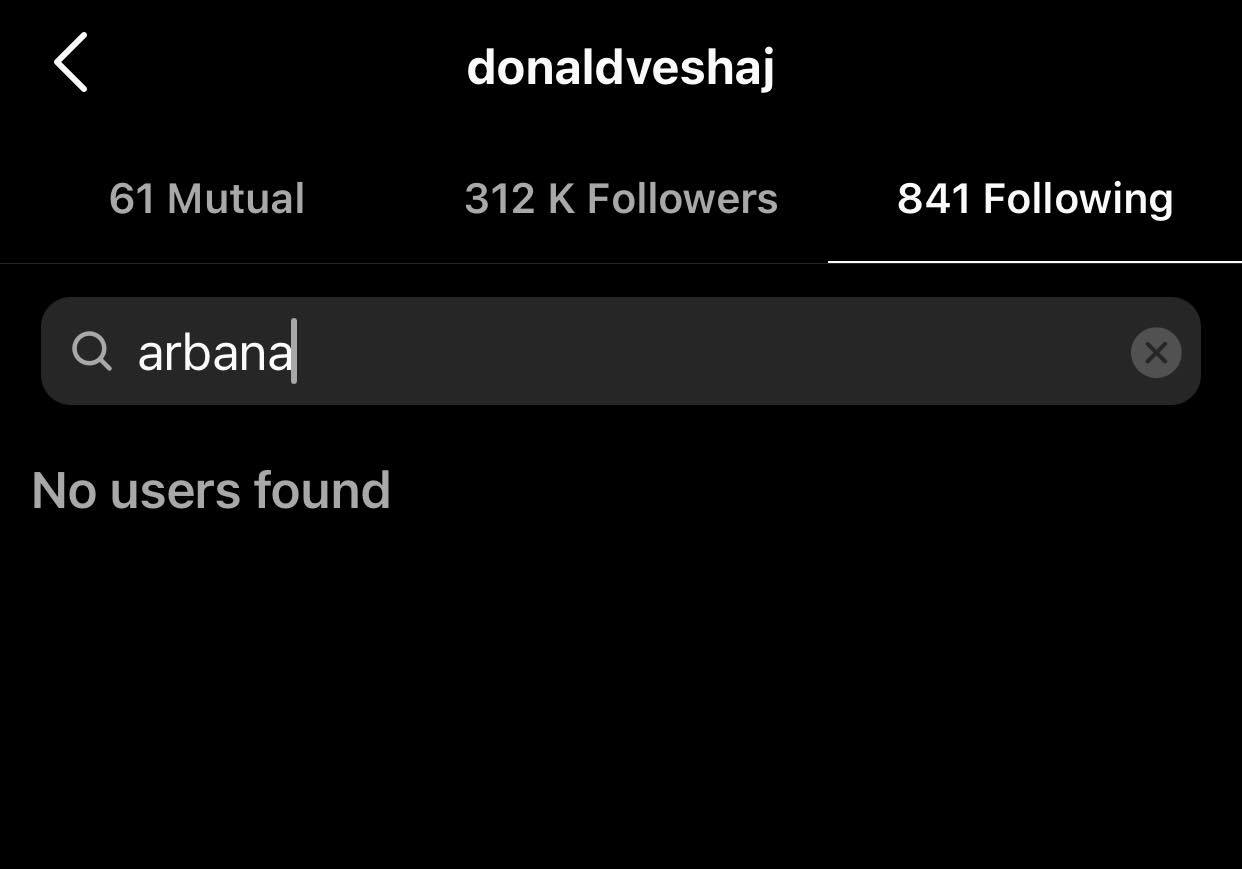Click the underlined Following tab label

pyautogui.click(x=1035, y=198)
